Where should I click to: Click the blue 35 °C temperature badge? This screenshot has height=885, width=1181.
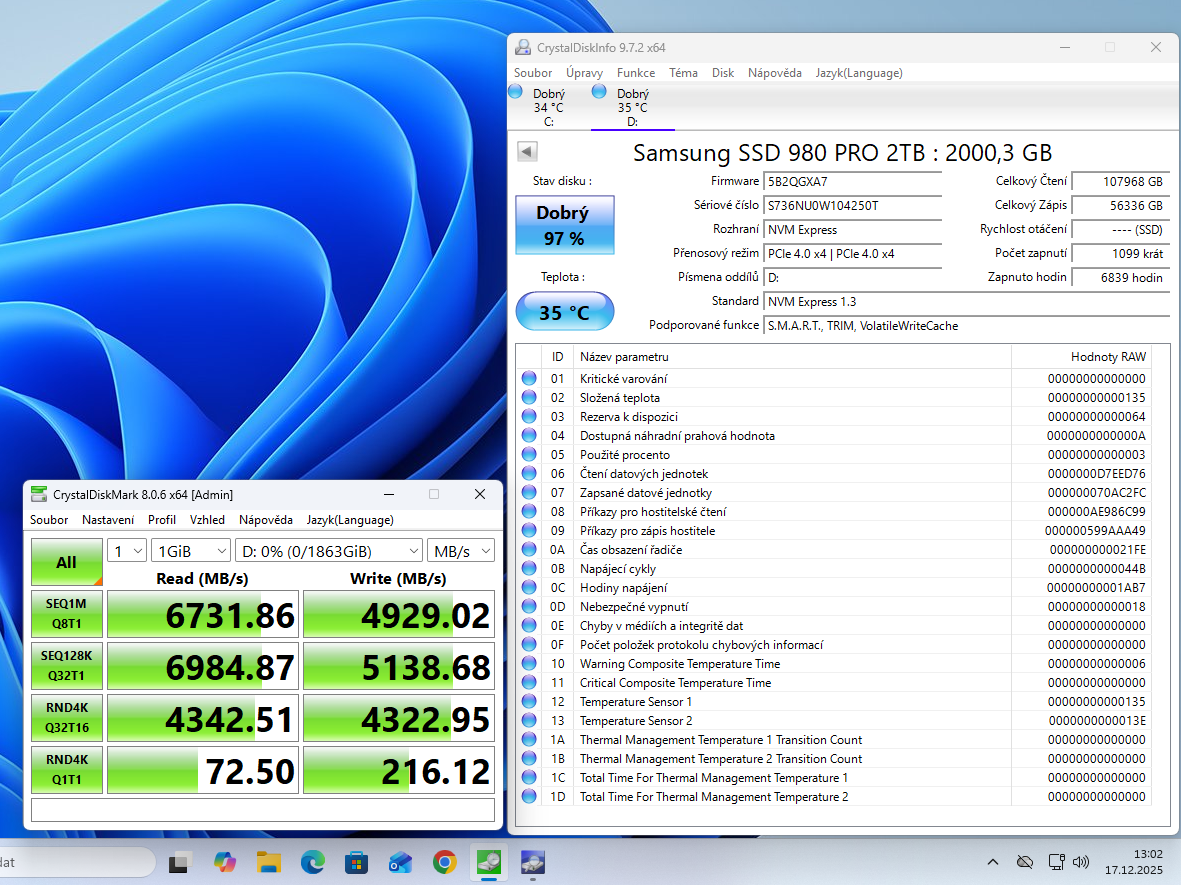pos(564,311)
